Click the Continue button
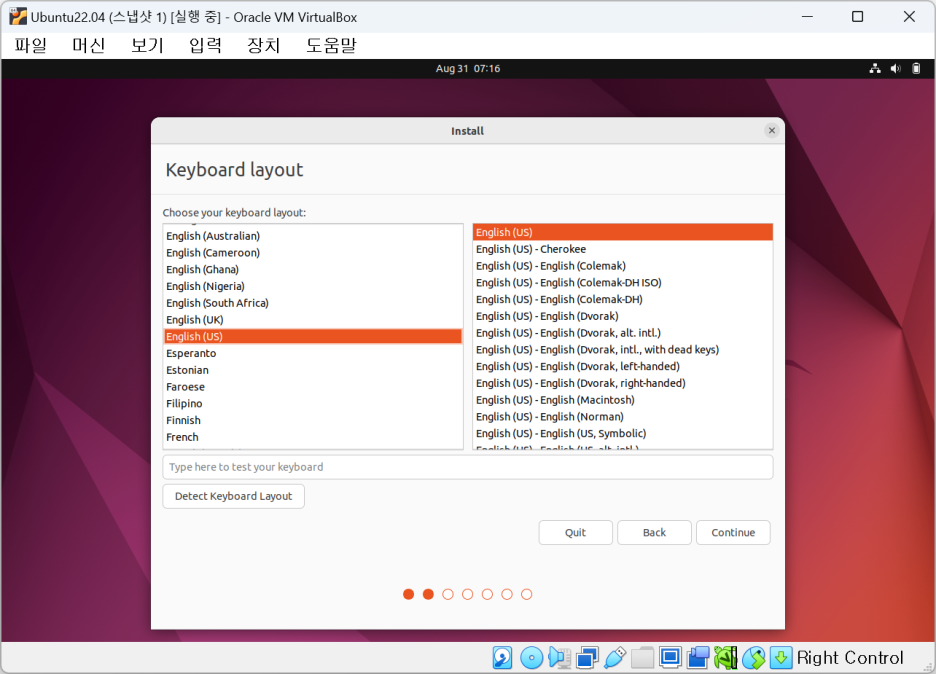The image size is (936, 674). pyautogui.click(x=733, y=533)
